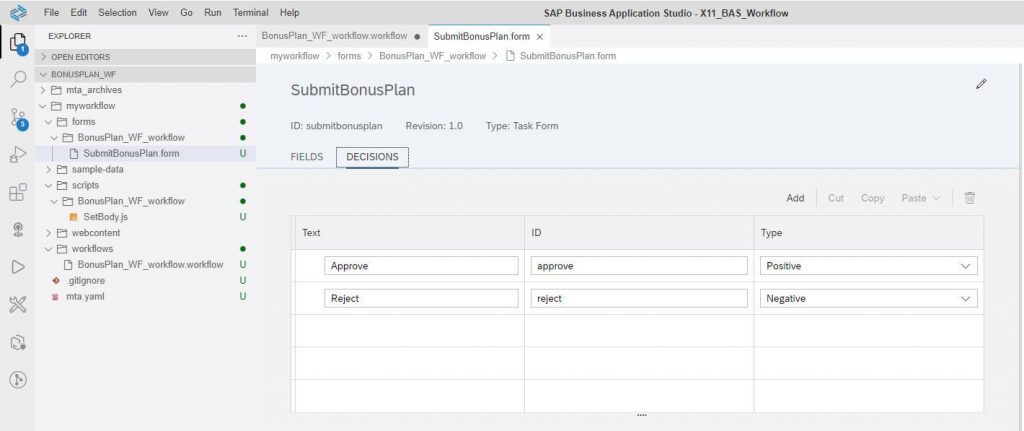
Task: Open the crossed tools icon in activity bar
Action: pos(18,304)
